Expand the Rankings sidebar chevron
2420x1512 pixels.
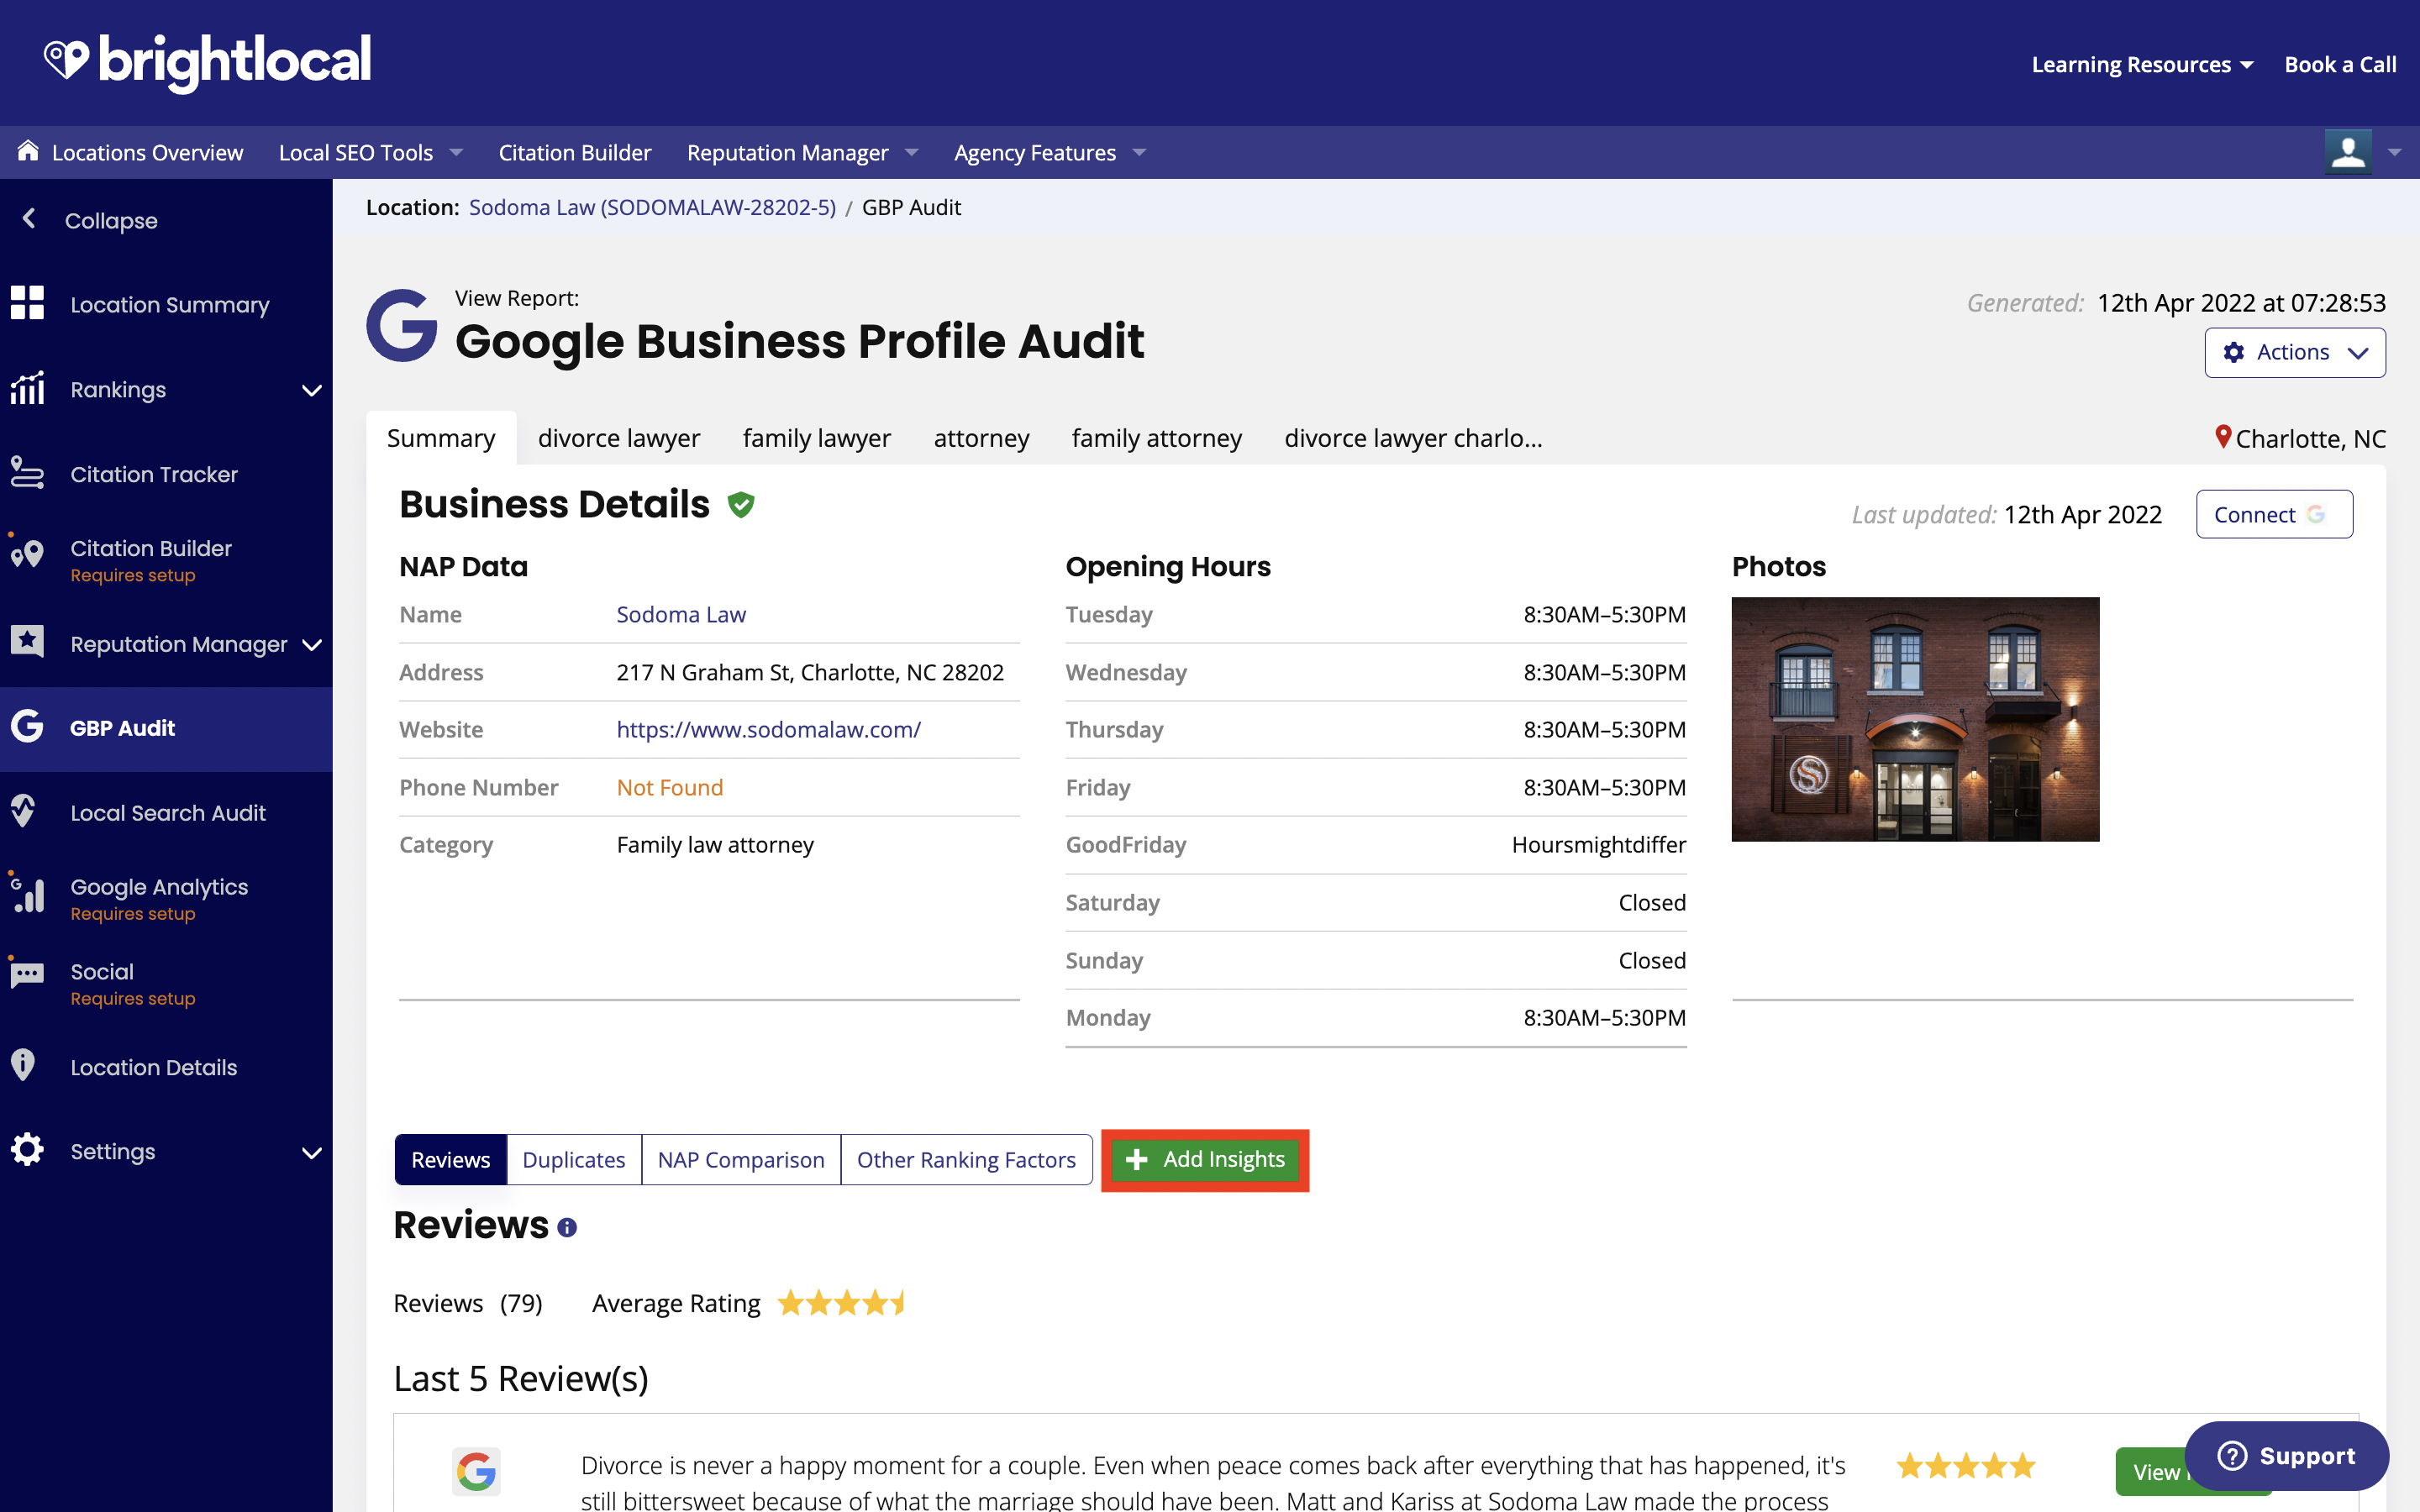coord(312,390)
